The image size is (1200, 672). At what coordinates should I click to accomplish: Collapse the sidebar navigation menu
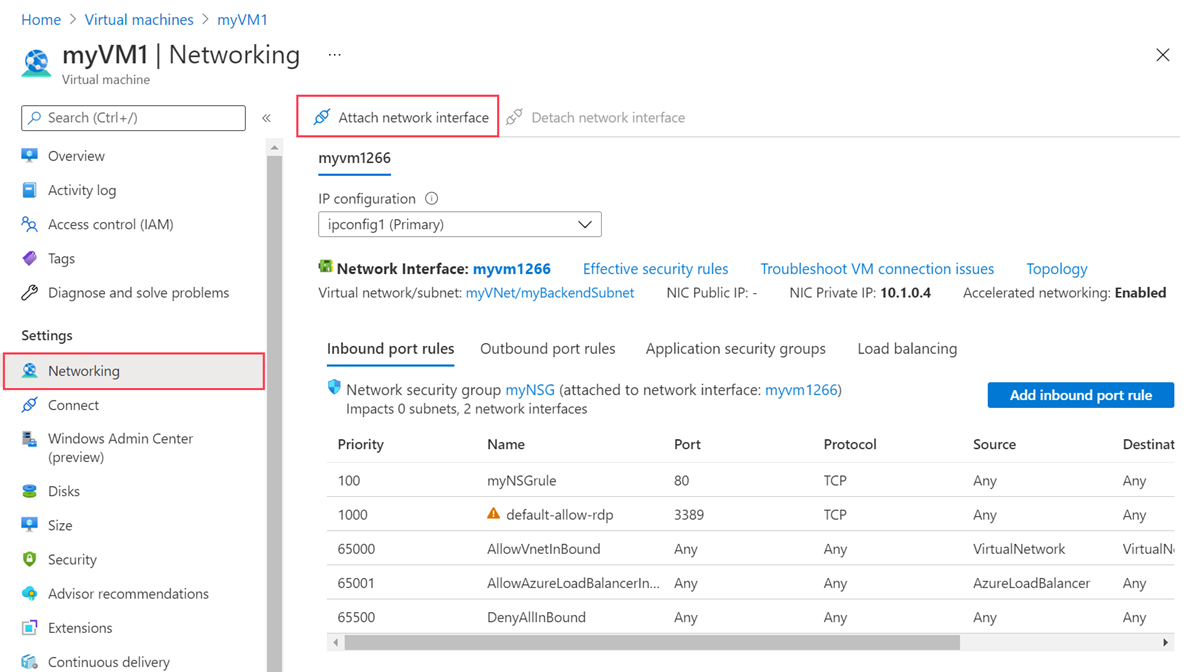click(x=267, y=118)
